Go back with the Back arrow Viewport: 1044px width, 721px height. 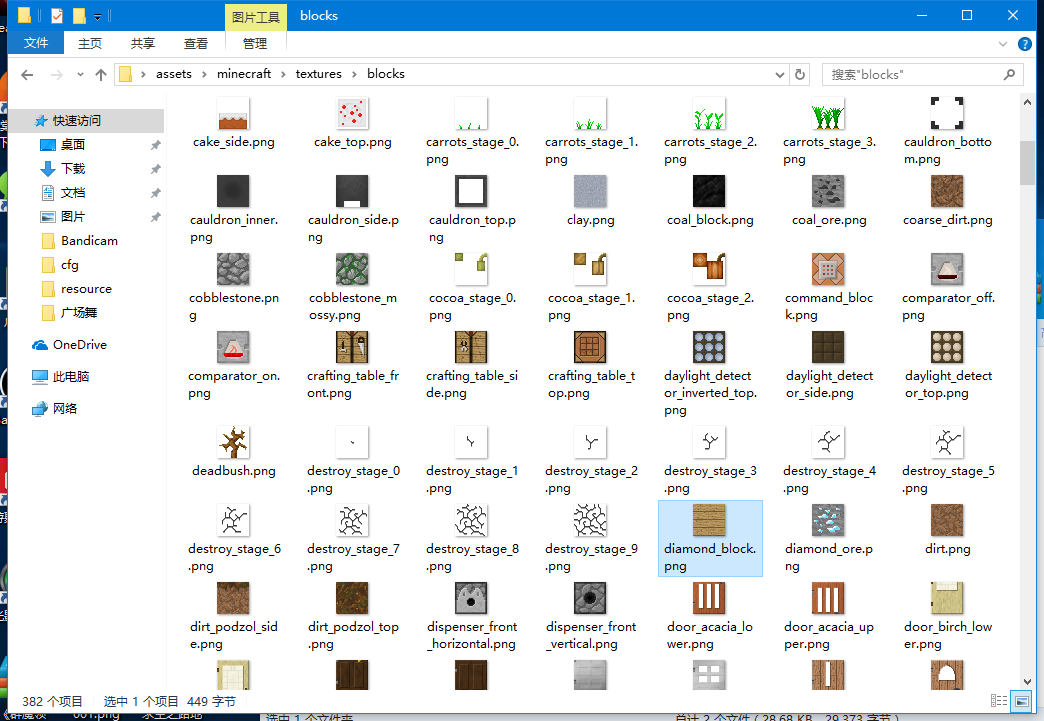[27, 75]
